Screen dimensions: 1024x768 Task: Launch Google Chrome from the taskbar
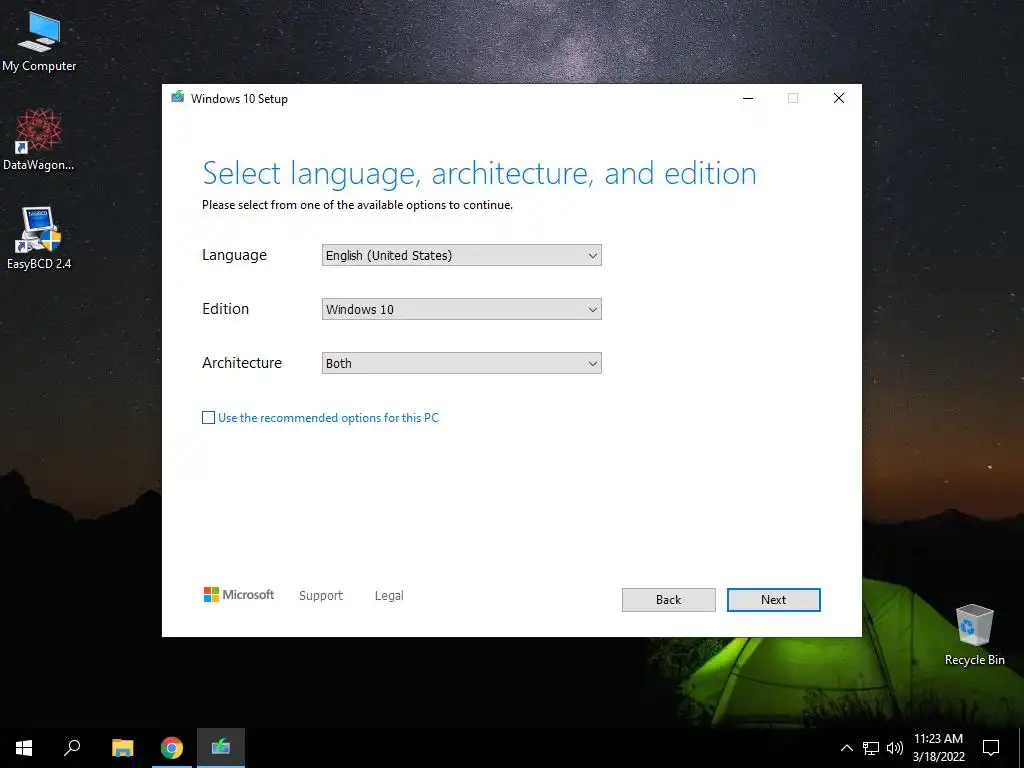(x=172, y=748)
